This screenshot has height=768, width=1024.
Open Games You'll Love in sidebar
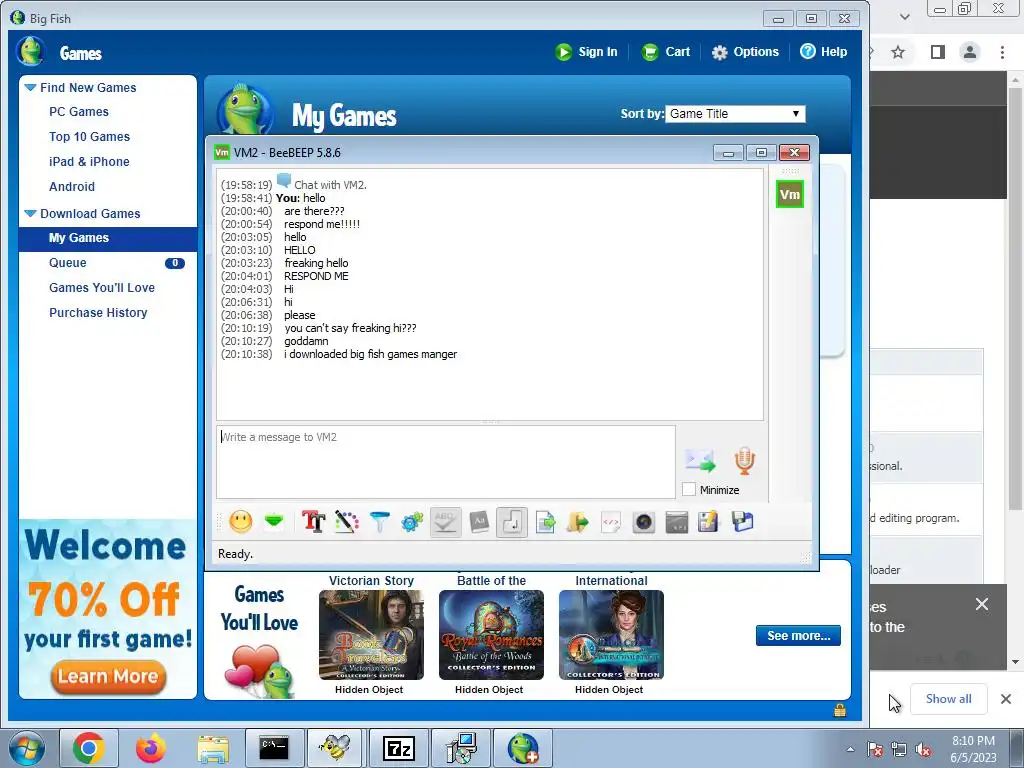pyautogui.click(x=102, y=287)
